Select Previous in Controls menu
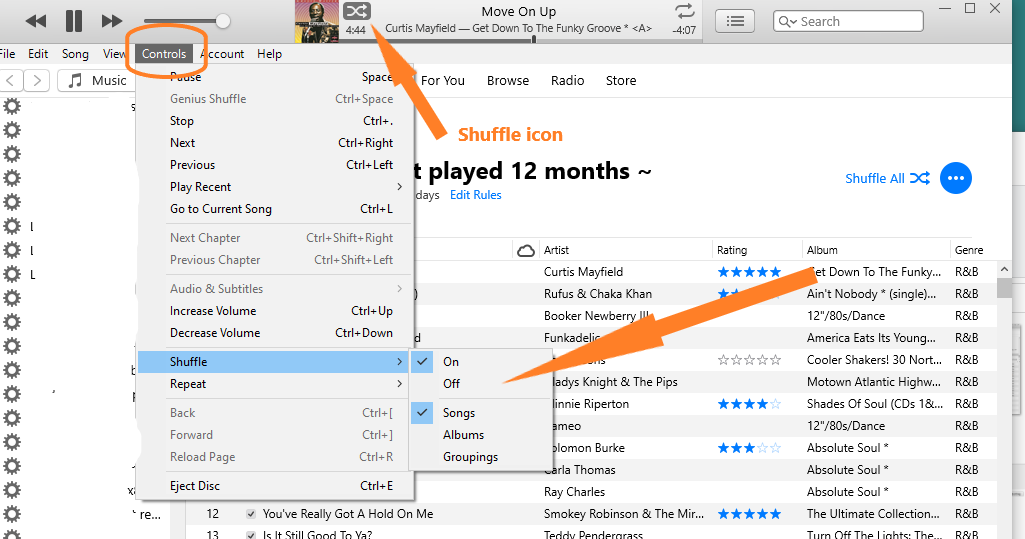Image resolution: width=1025 pixels, height=539 pixels. [x=275, y=165]
